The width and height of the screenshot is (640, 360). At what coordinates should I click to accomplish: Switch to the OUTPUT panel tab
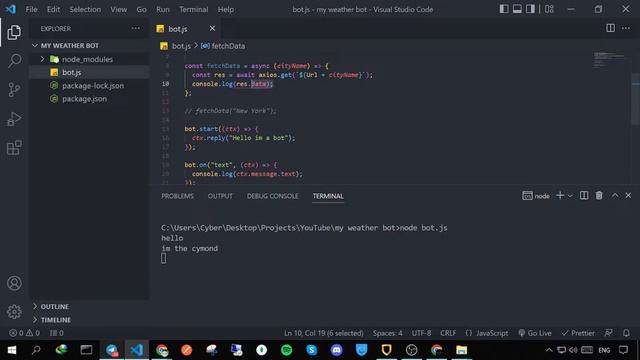(x=220, y=196)
